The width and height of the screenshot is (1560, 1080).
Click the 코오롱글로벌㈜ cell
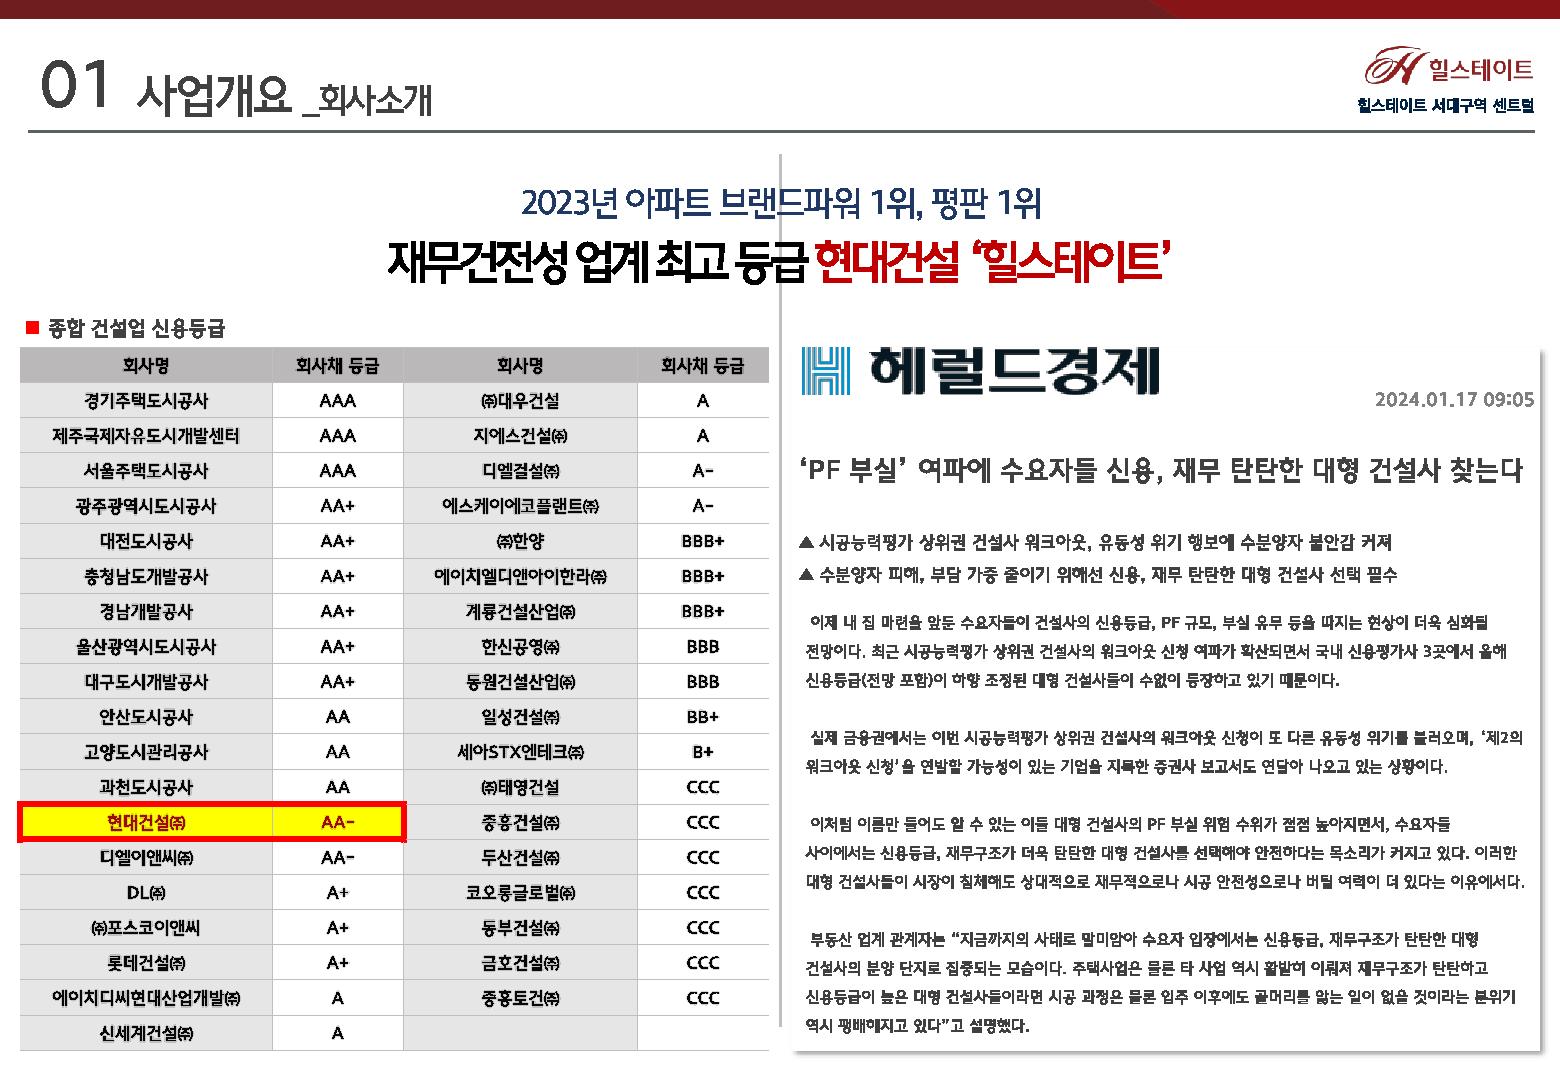(x=520, y=892)
